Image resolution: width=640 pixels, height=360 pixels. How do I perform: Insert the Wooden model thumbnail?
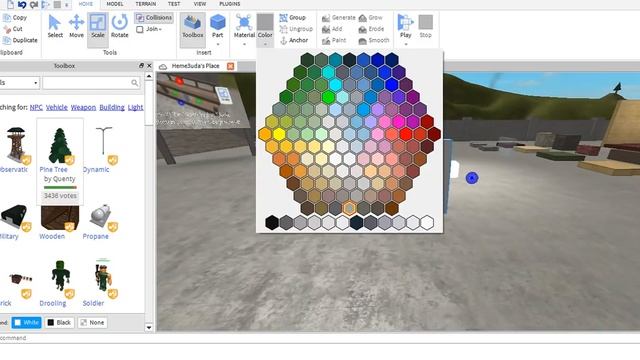[60, 218]
